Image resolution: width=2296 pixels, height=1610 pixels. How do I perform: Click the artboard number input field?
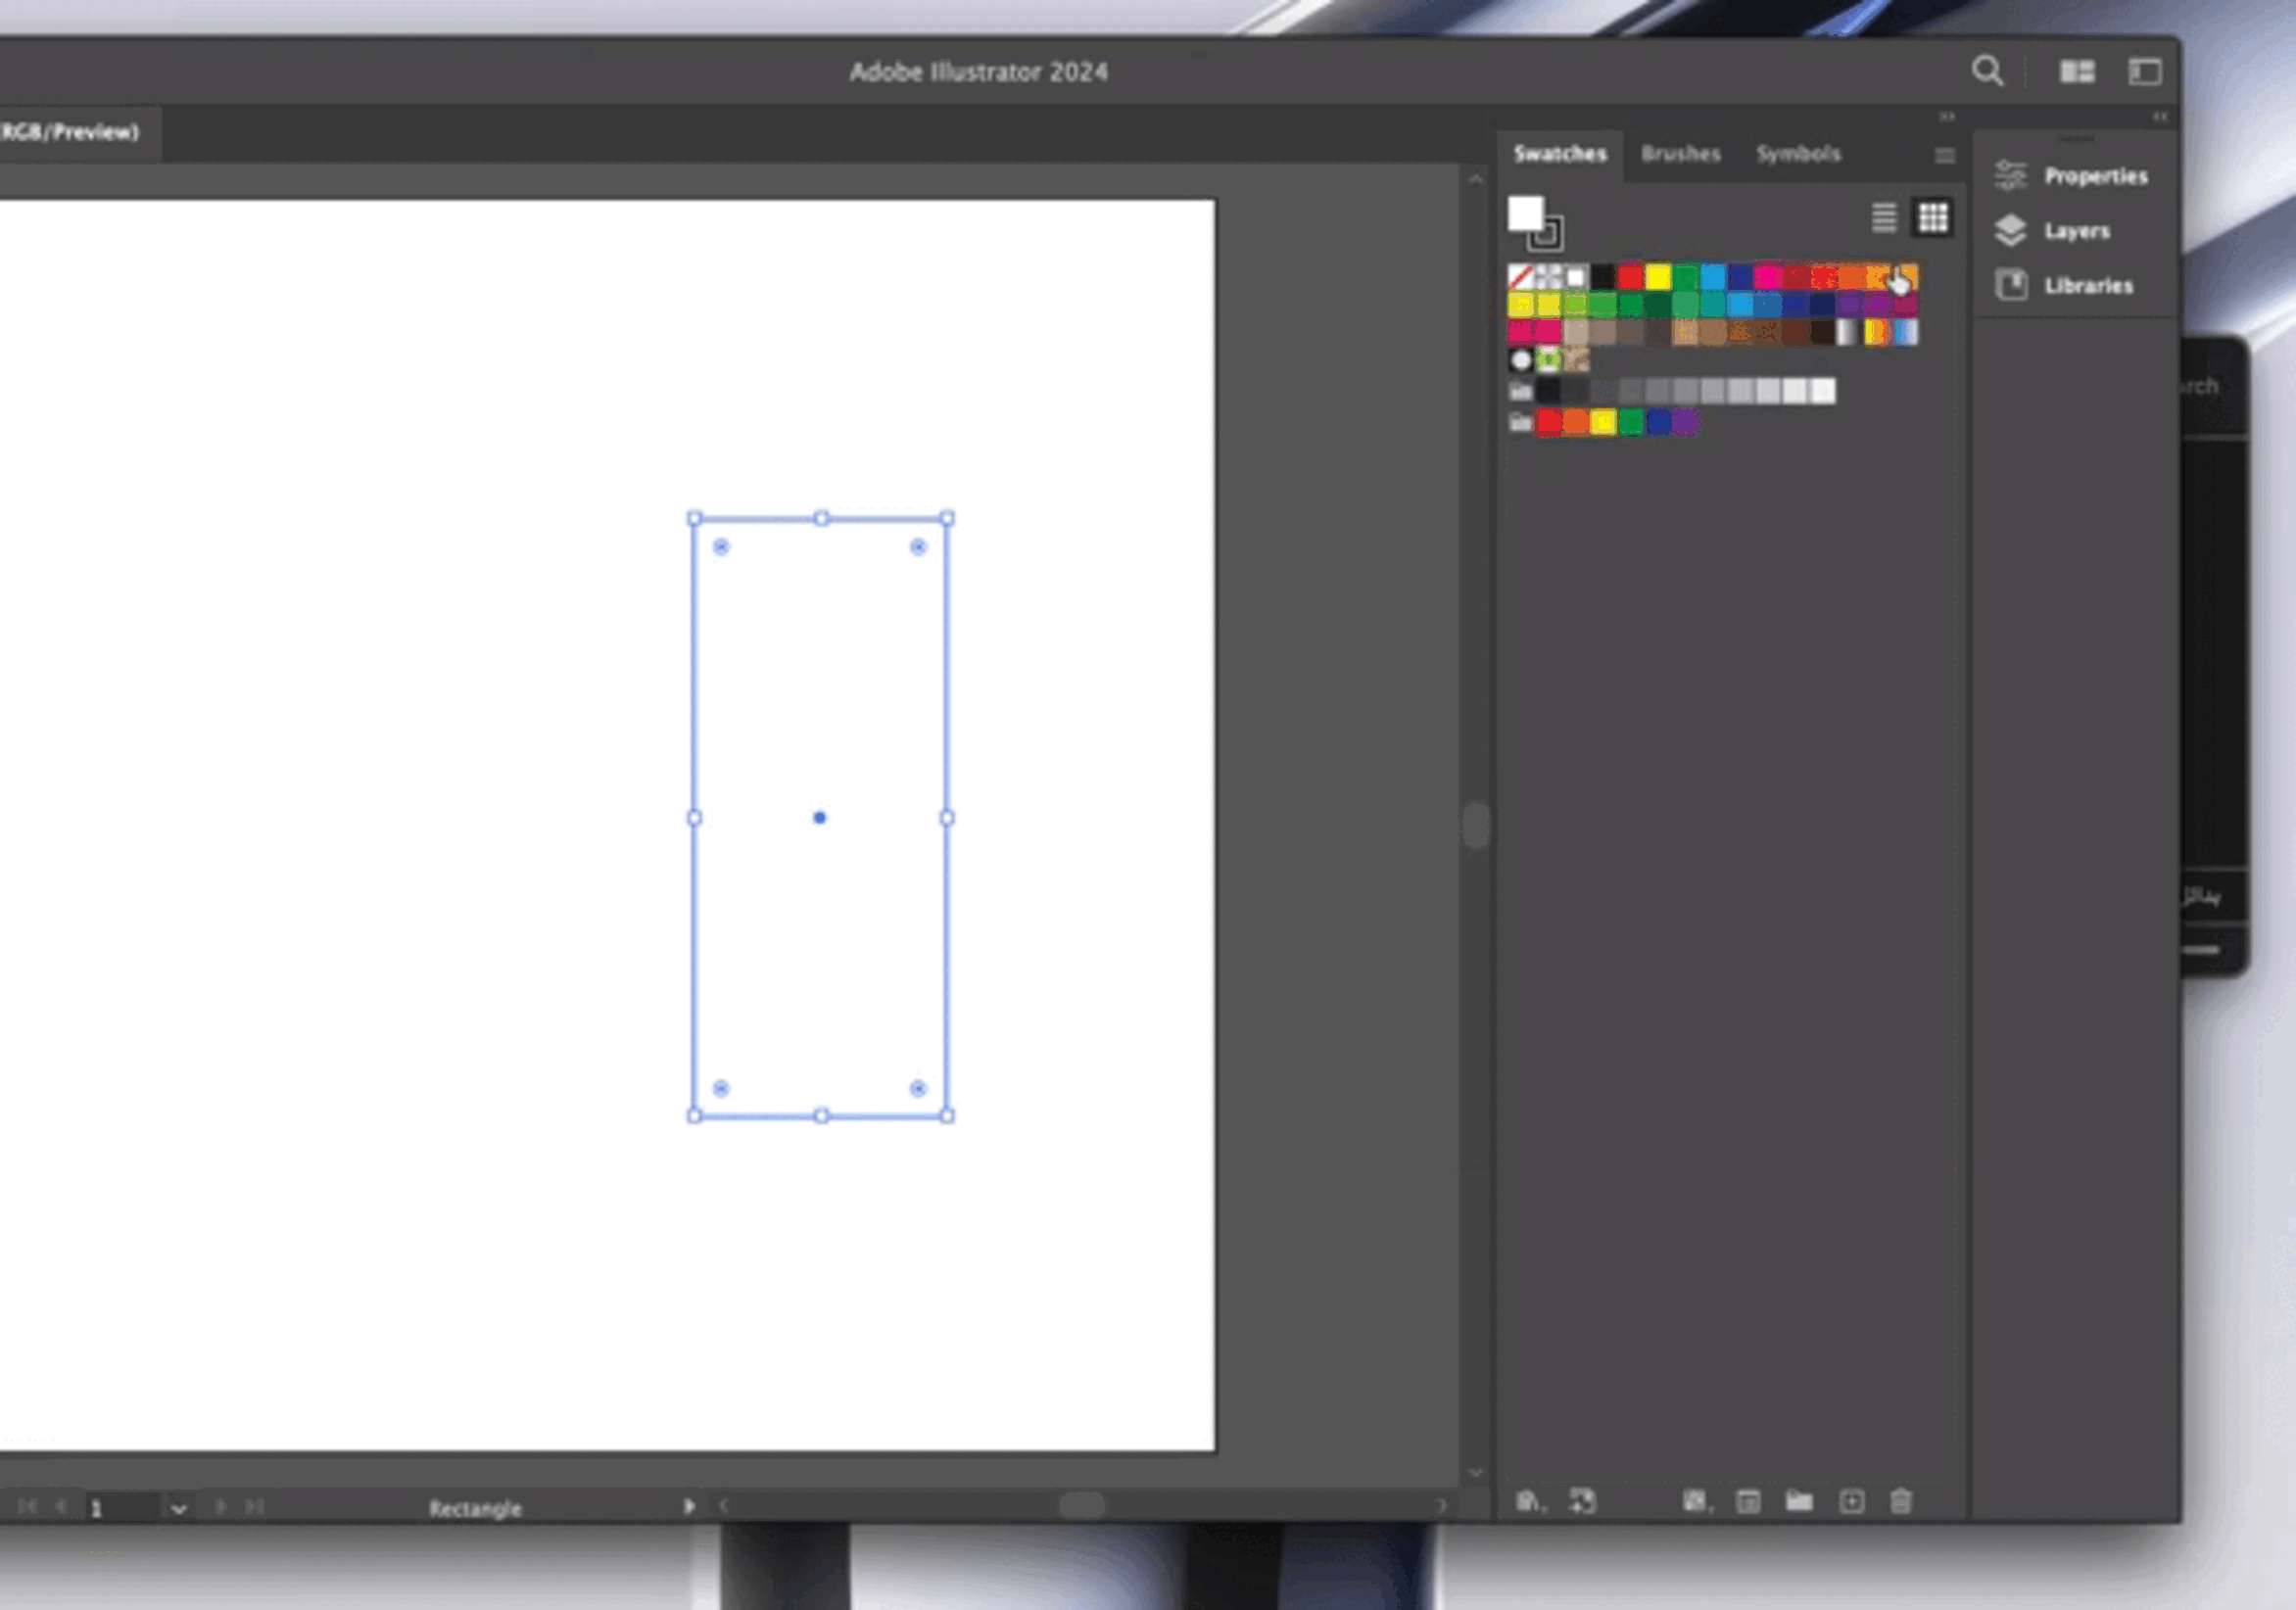point(120,1508)
